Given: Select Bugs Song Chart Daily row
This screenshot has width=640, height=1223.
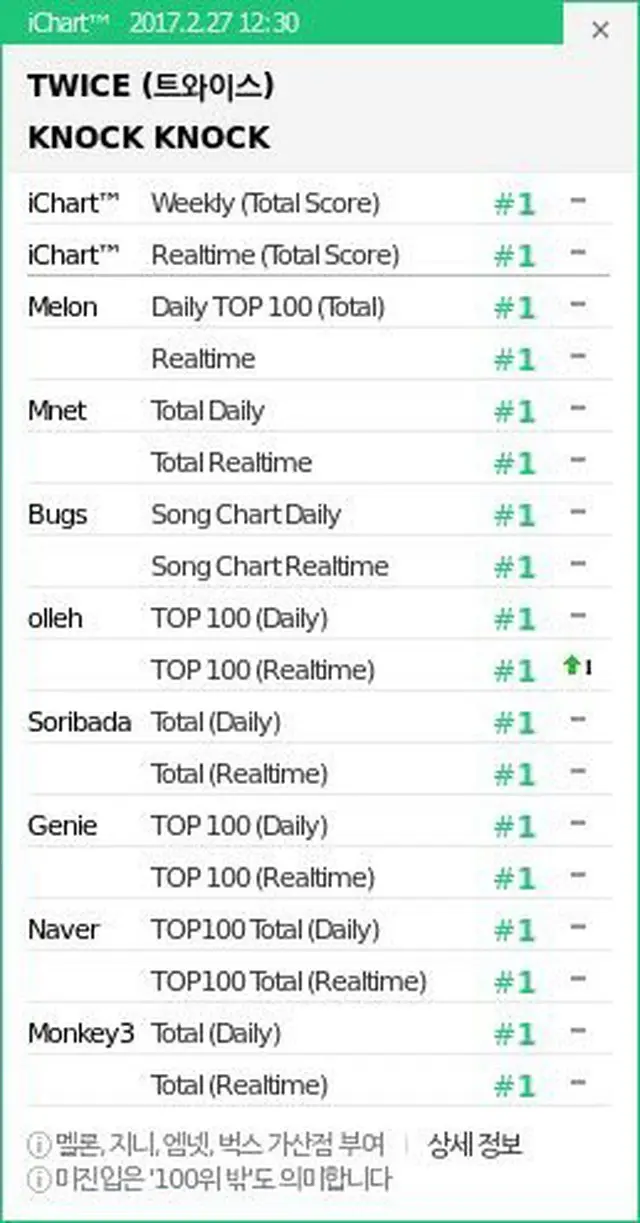Looking at the screenshot, I should pyautogui.click(x=318, y=515).
